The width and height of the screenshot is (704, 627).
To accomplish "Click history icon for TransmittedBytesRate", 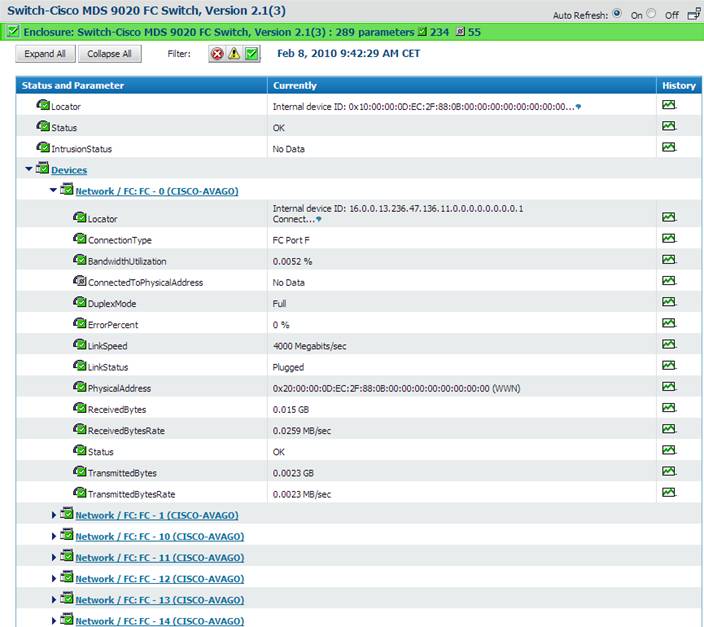I will point(668,493).
